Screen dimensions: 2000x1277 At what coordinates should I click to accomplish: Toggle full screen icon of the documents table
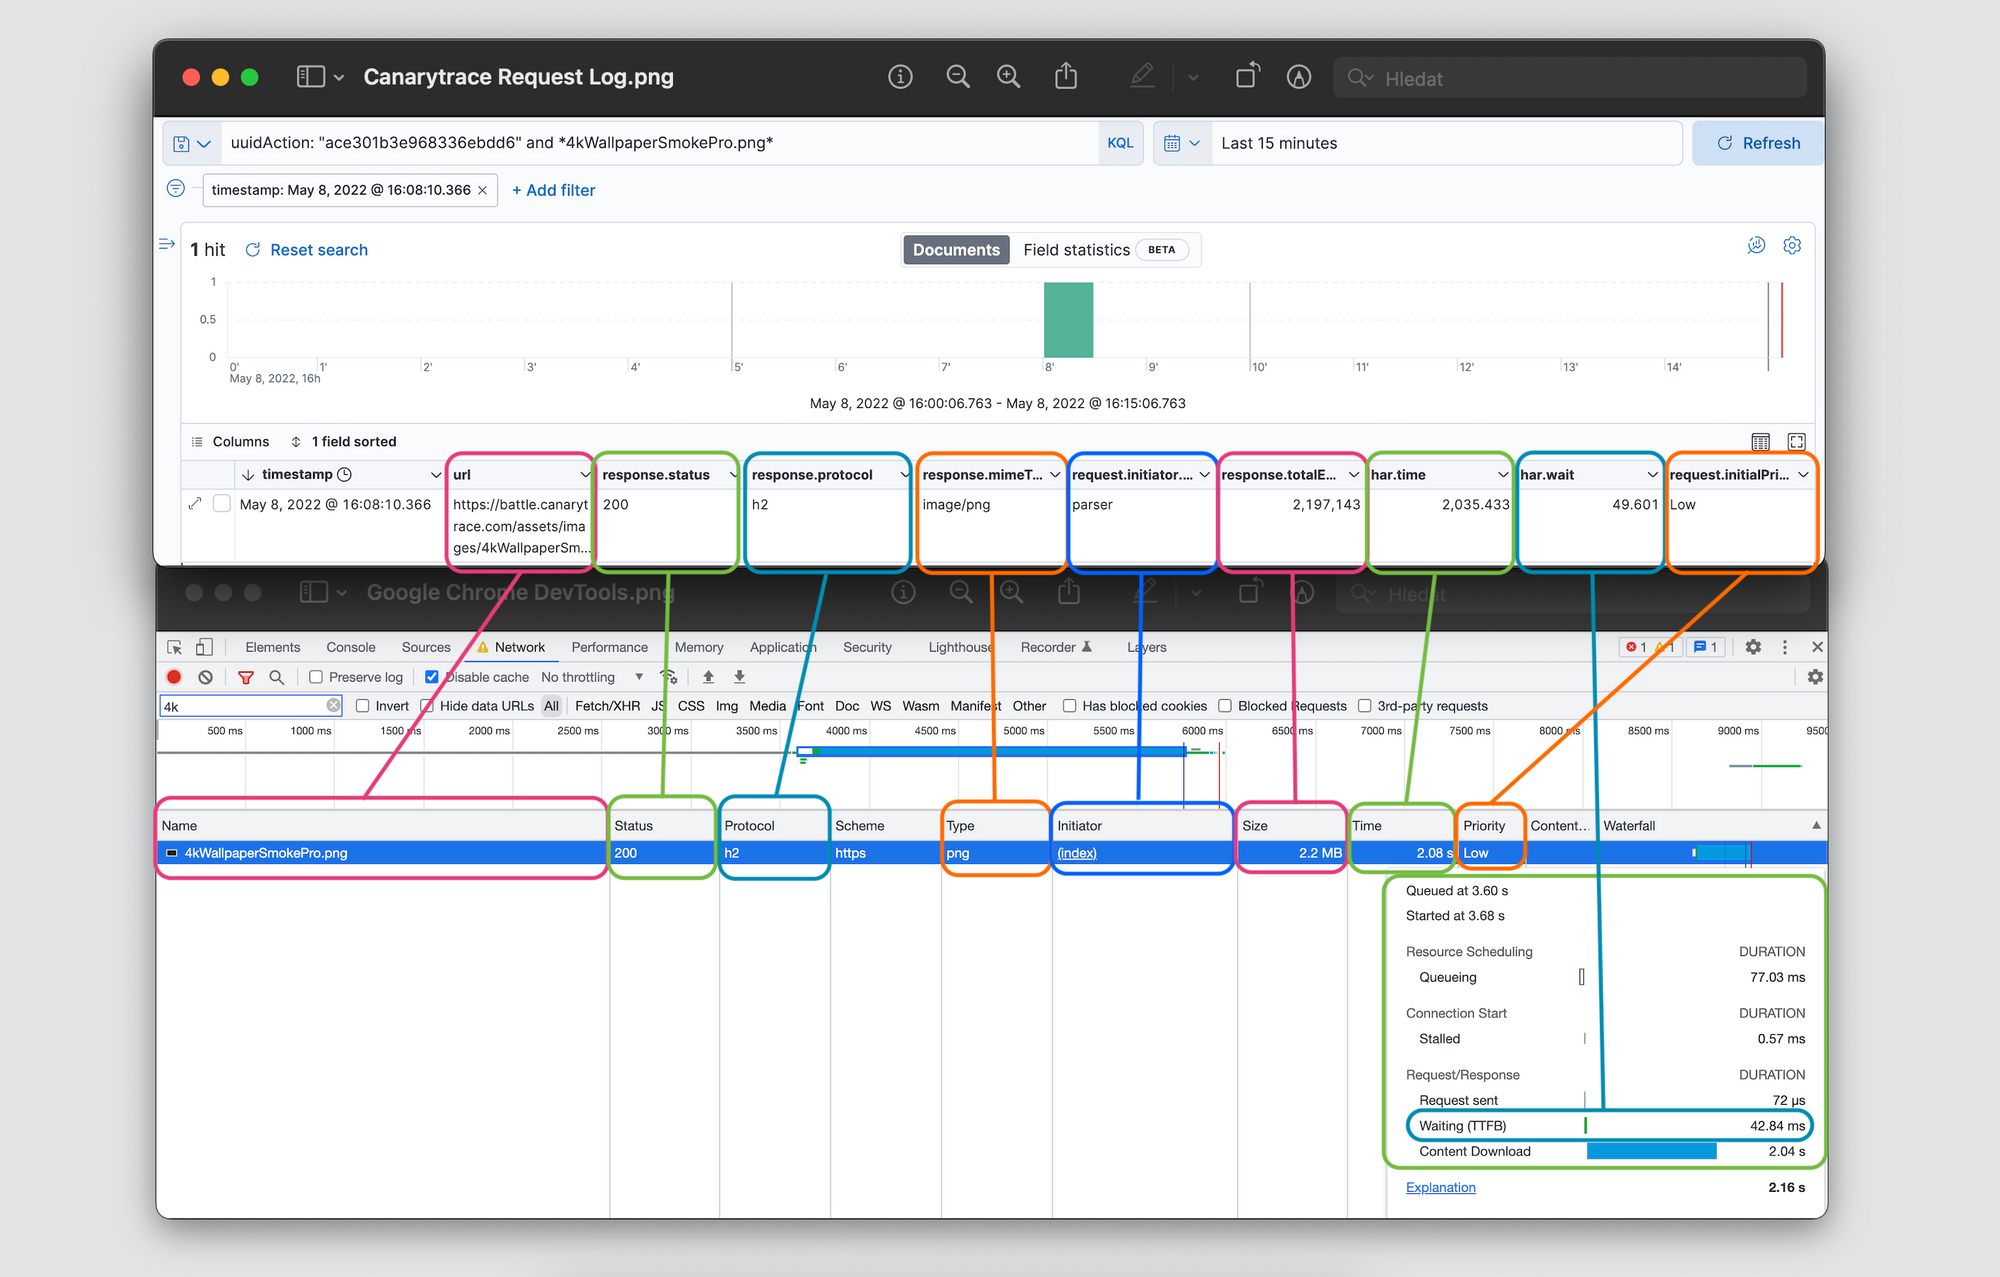point(1796,442)
